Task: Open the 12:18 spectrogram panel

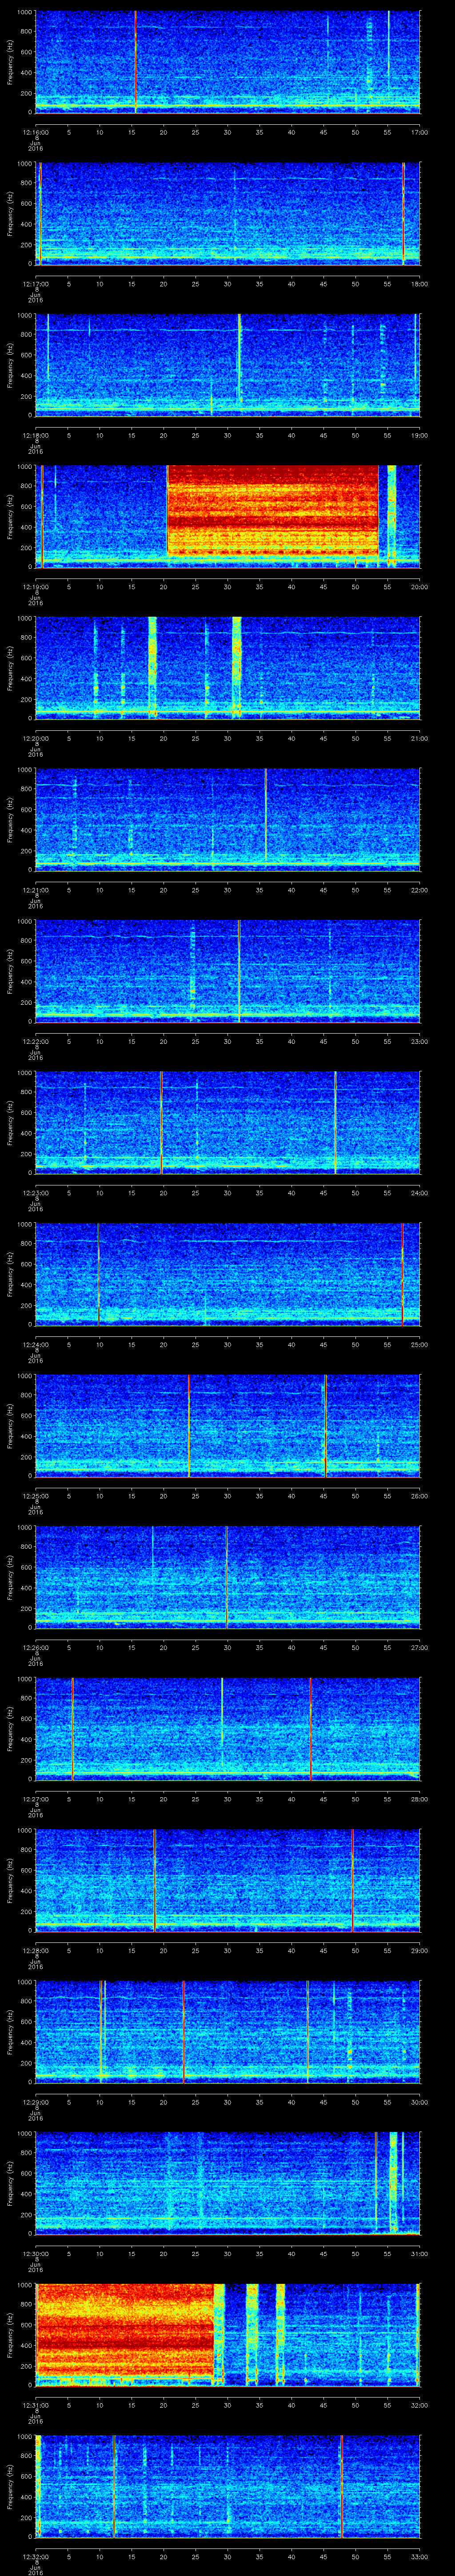Action: click(x=228, y=364)
